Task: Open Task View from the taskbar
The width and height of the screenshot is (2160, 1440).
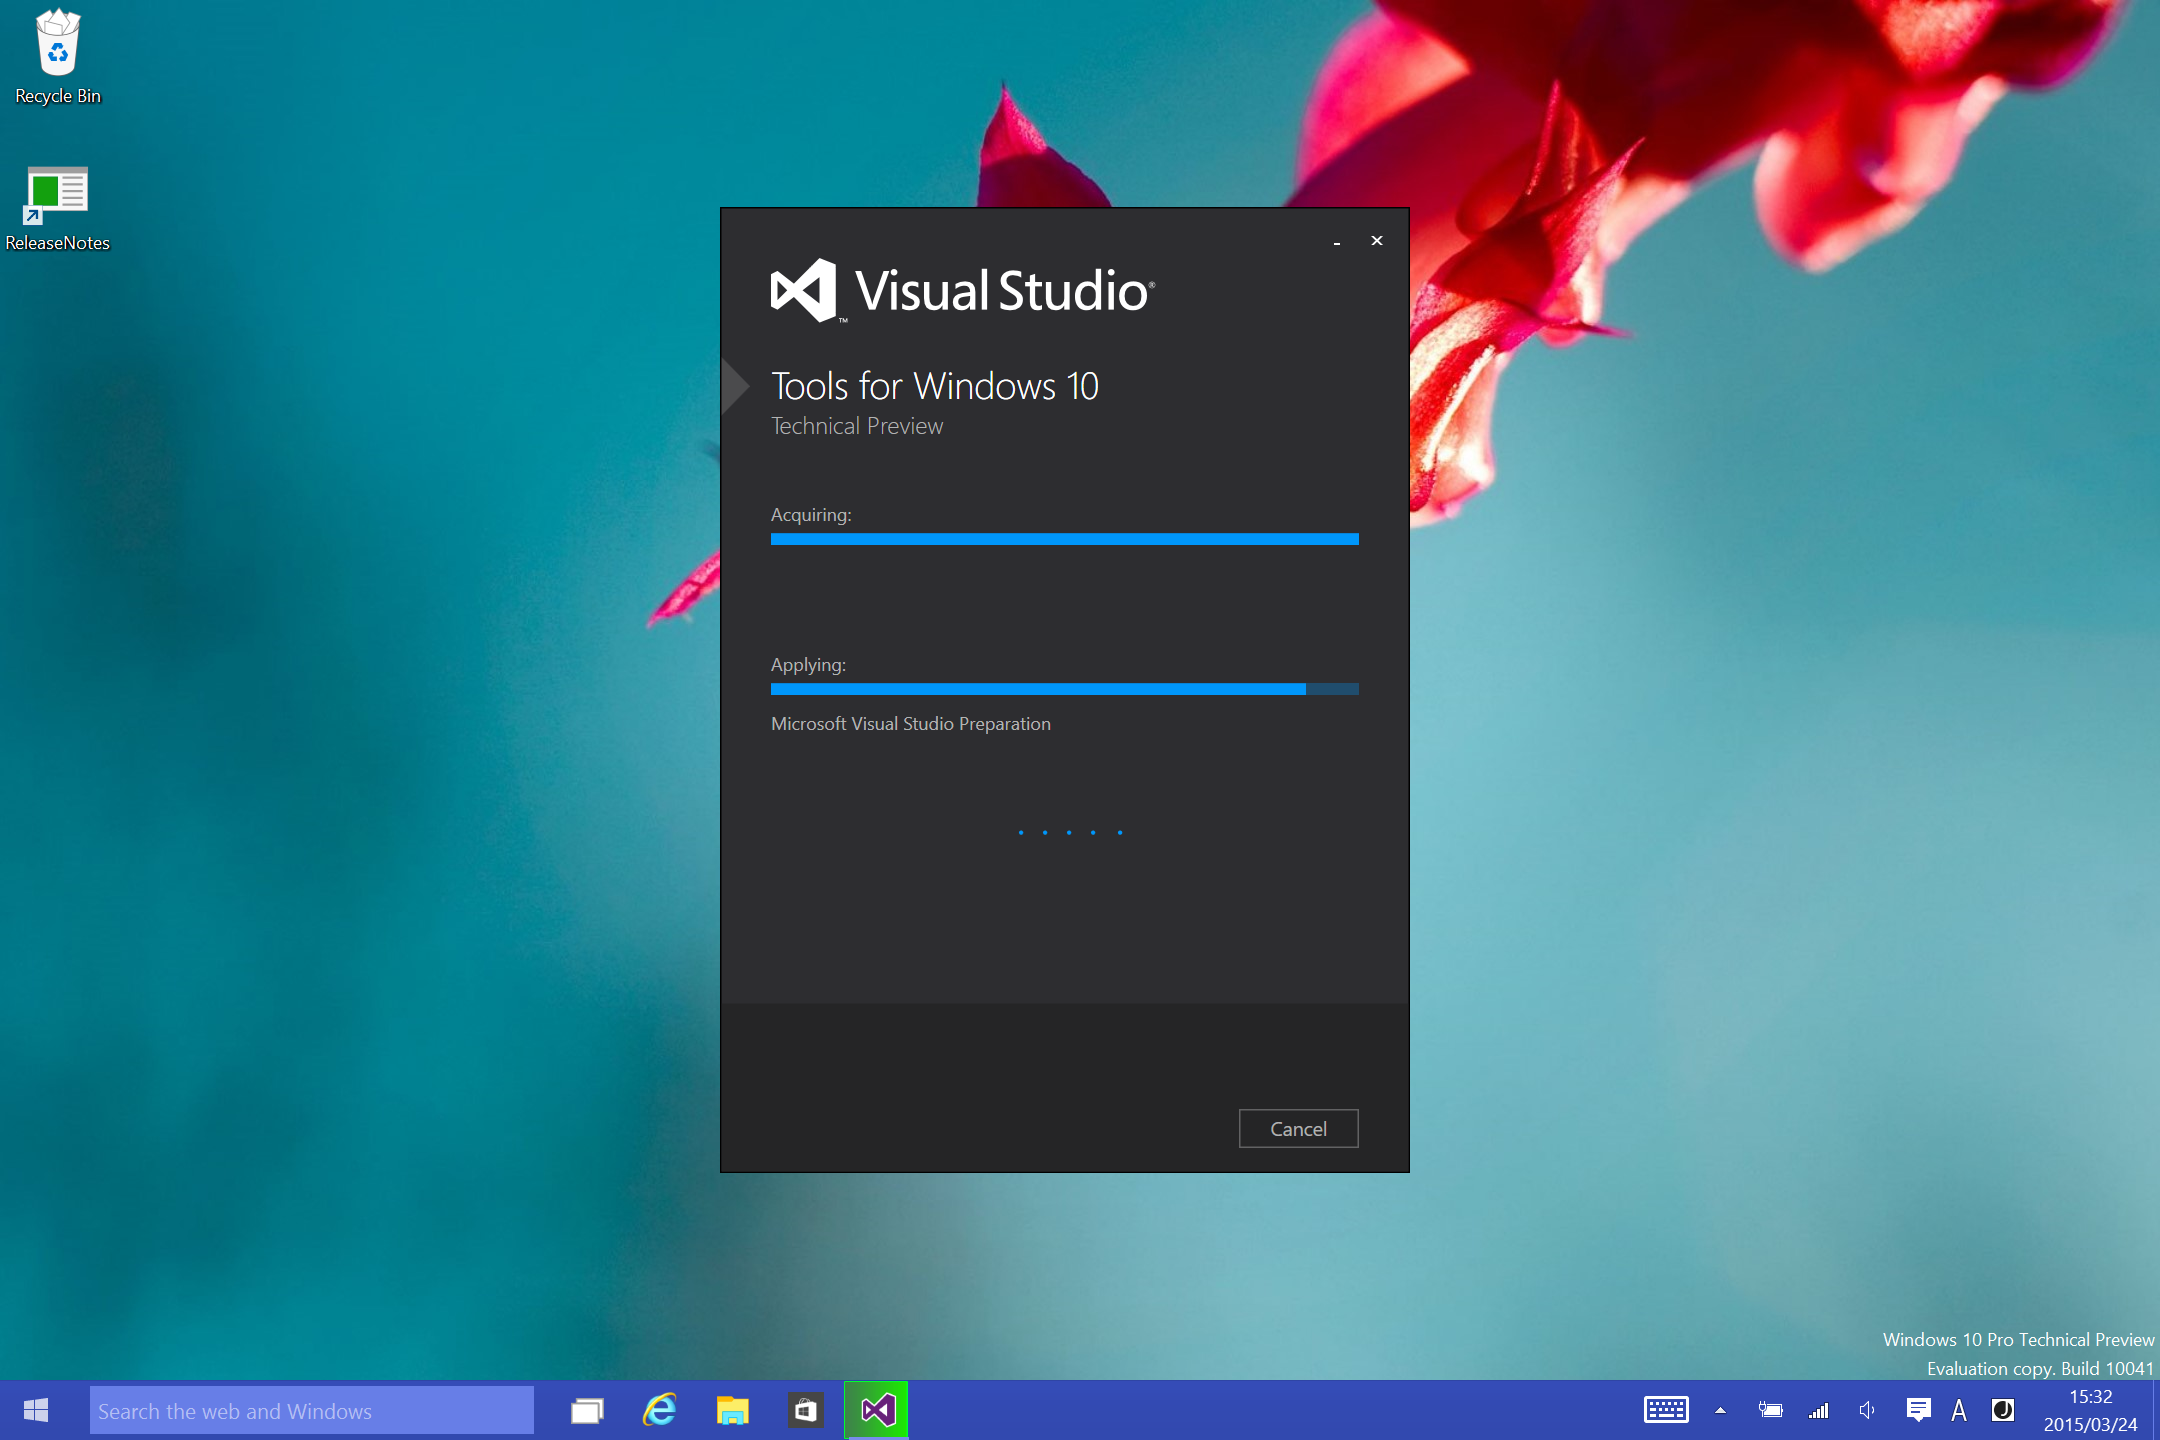Action: [586, 1410]
